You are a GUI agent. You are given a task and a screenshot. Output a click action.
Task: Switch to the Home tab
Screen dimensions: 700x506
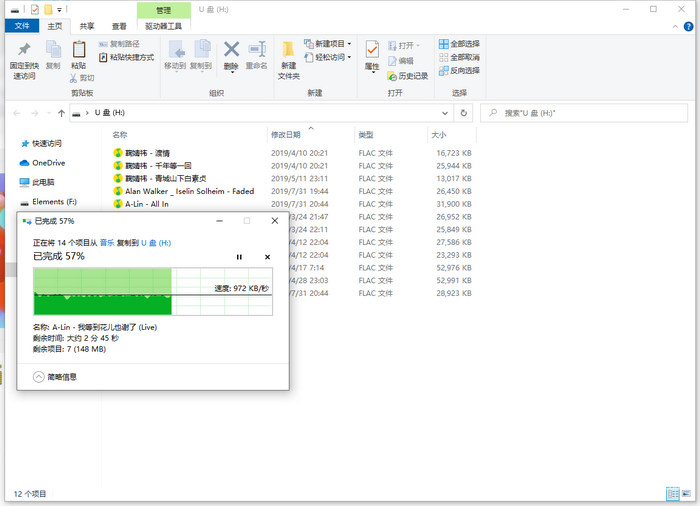55,26
